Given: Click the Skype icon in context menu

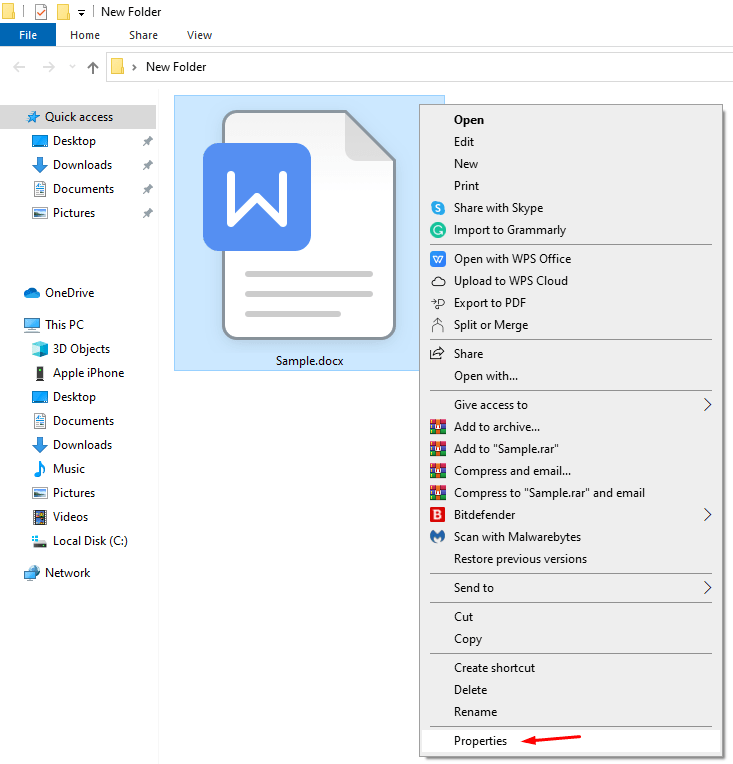Looking at the screenshot, I should click(438, 208).
